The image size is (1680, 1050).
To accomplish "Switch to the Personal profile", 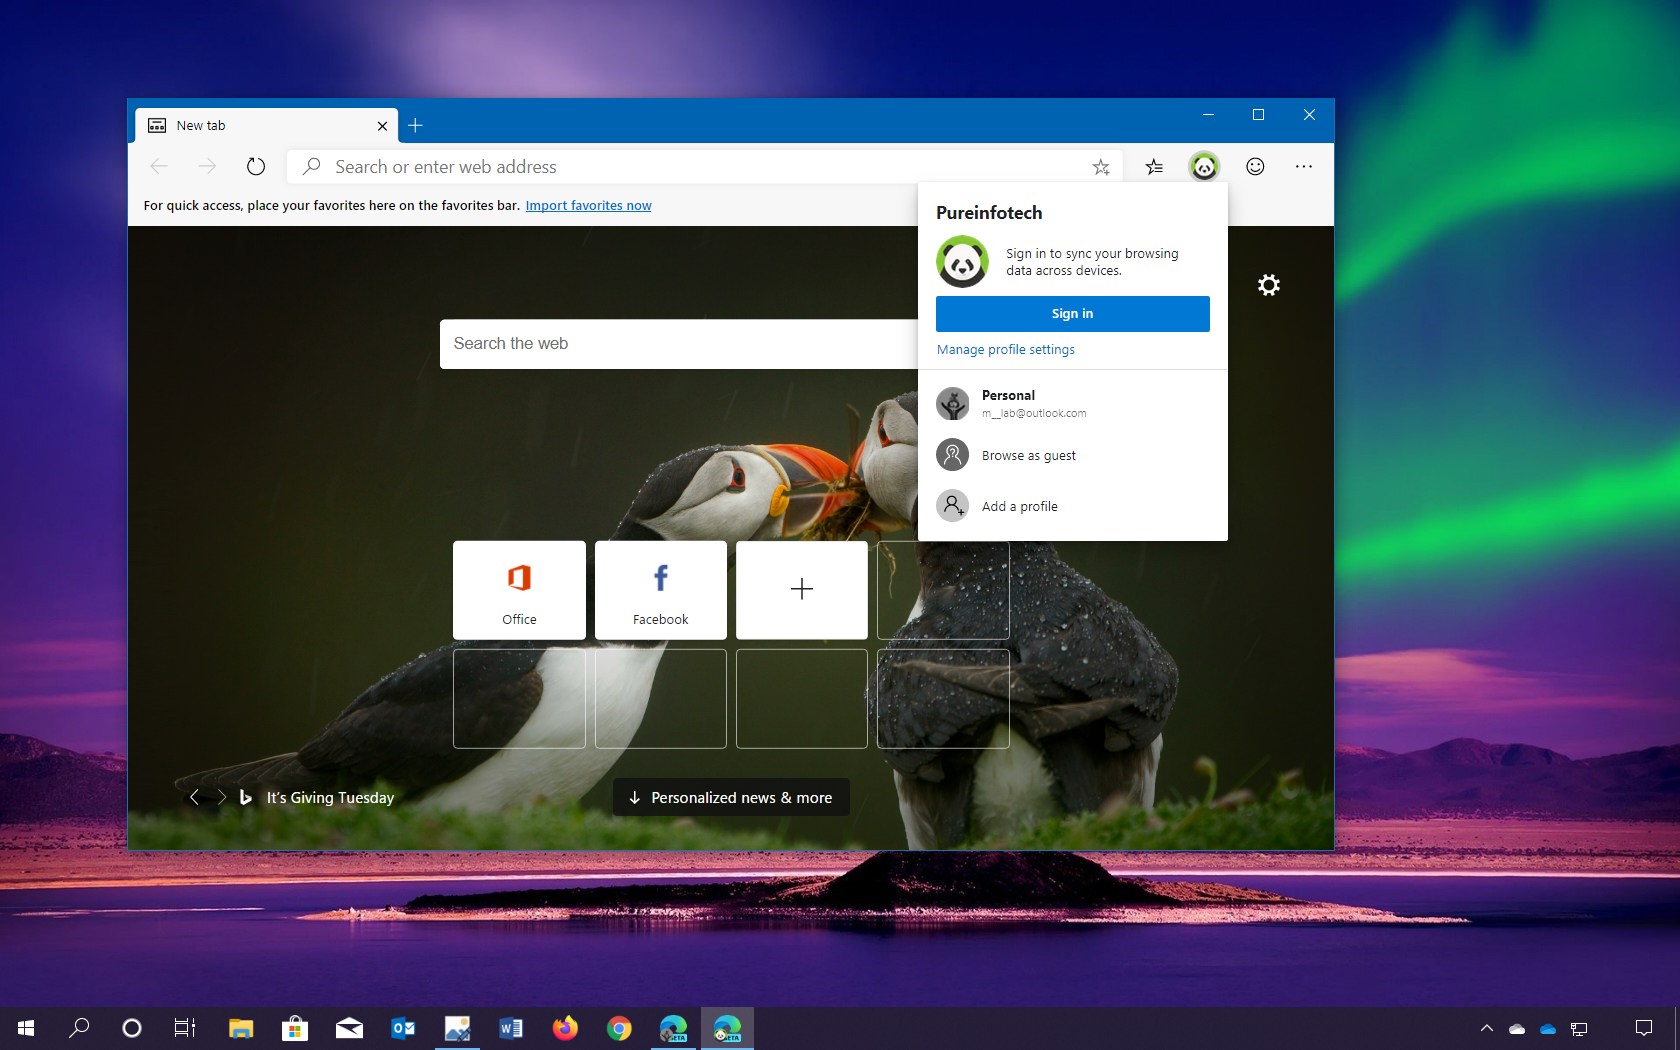I will pos(1072,403).
